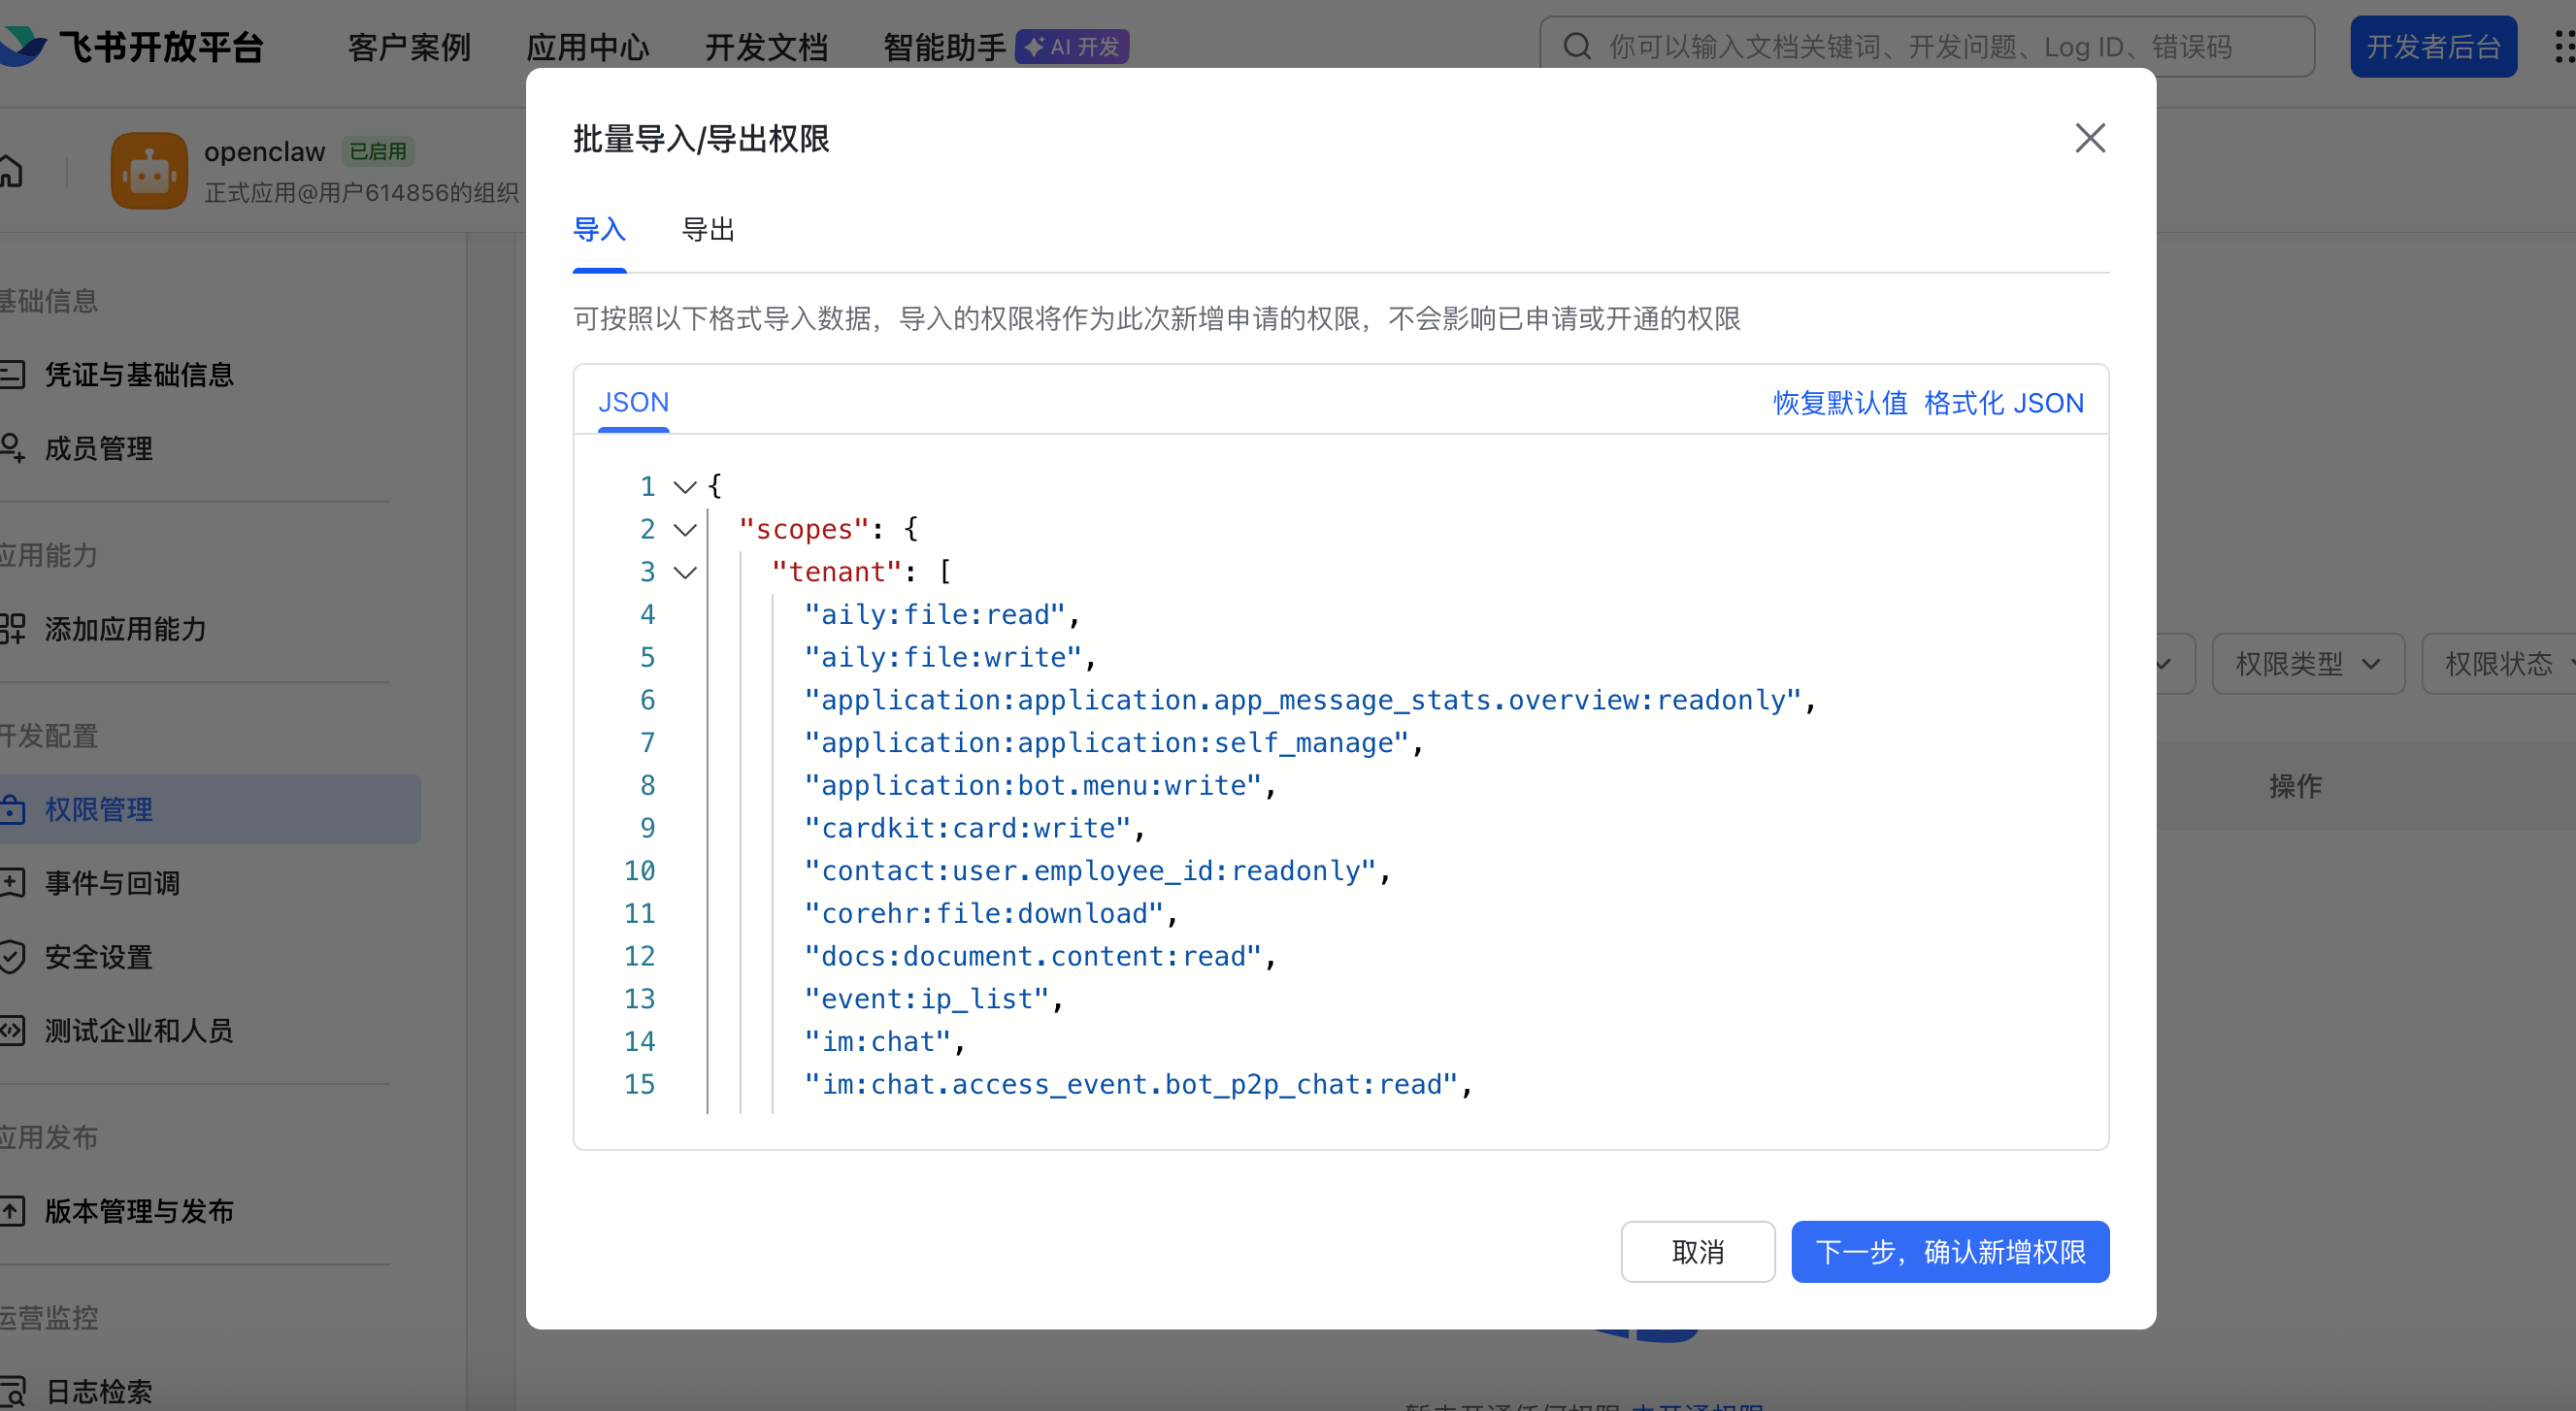Close the batch import/export dialog
The width and height of the screenshot is (2576, 1411).
pyautogui.click(x=2089, y=138)
